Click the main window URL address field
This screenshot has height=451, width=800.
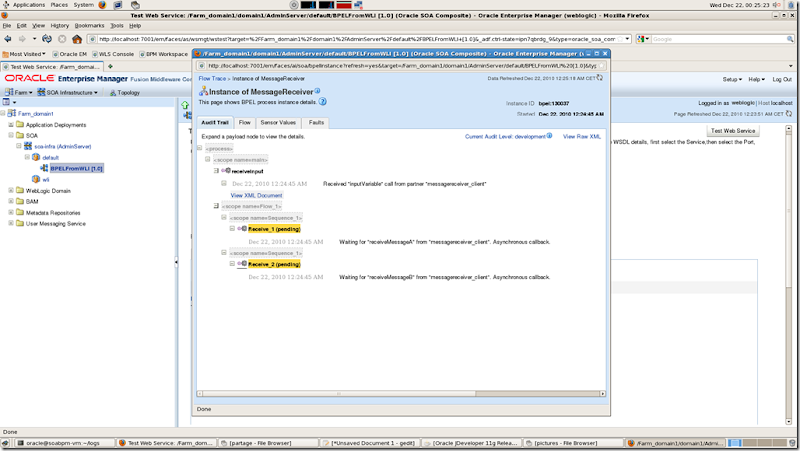pos(360,39)
